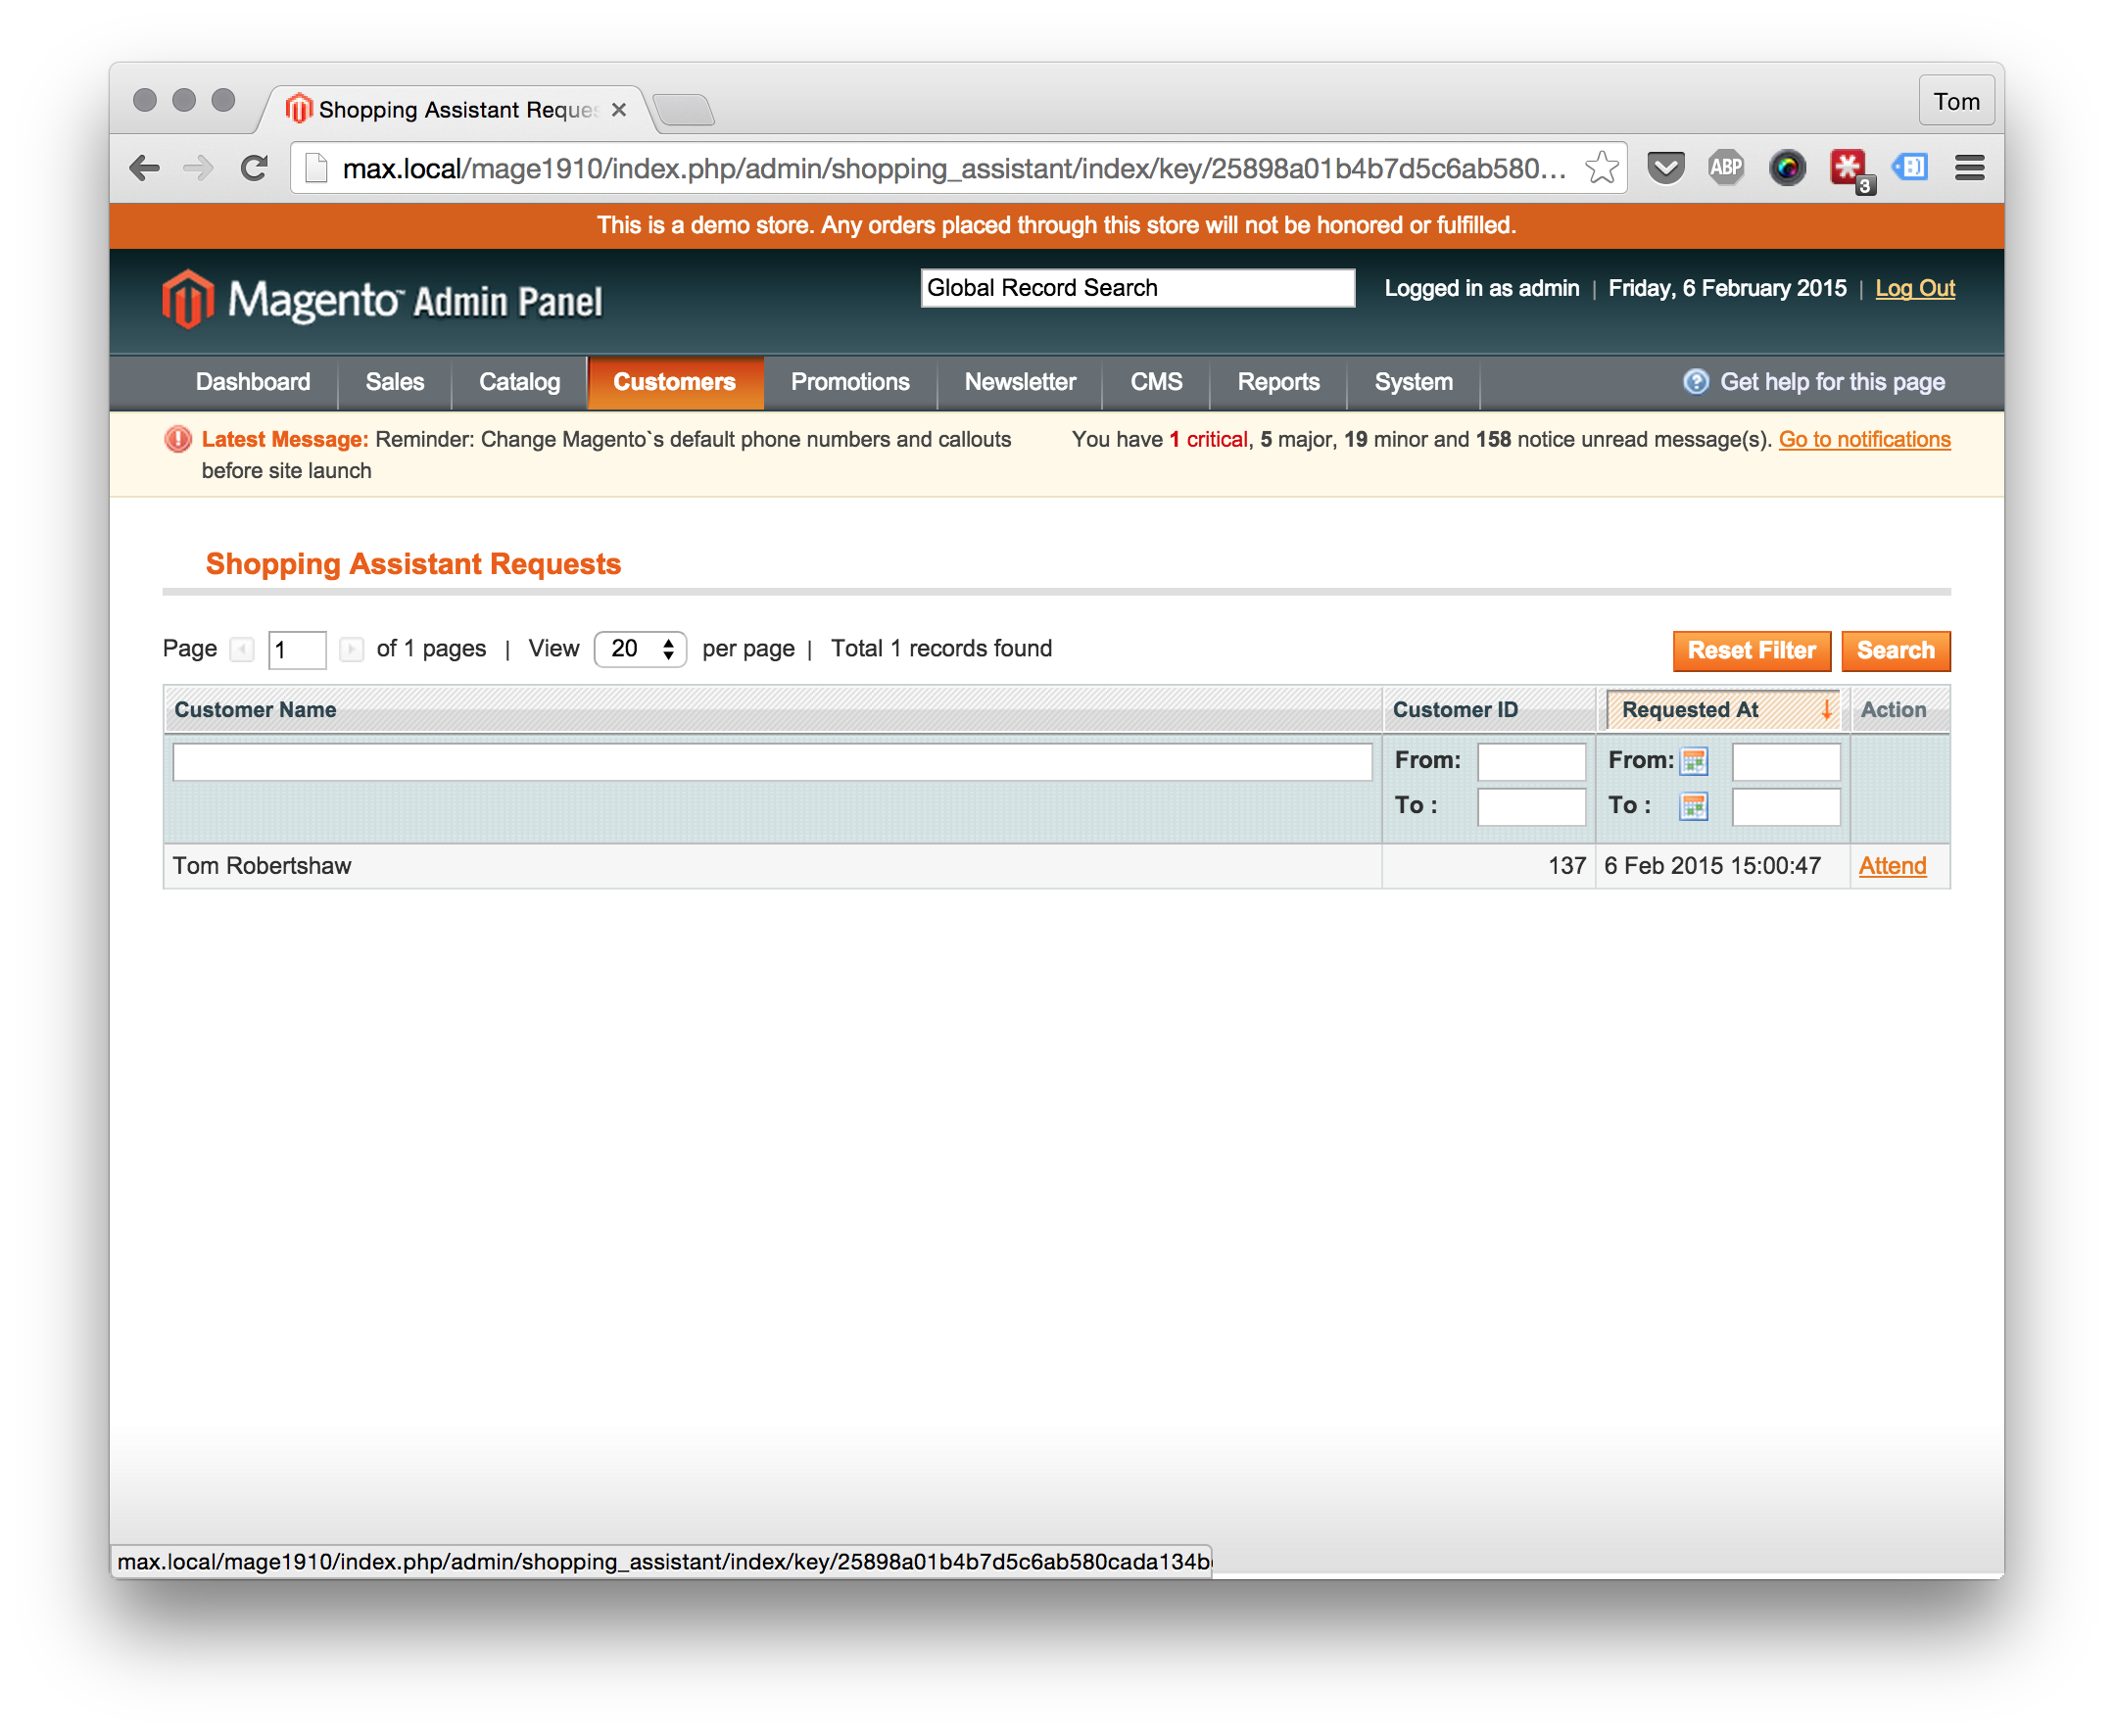Open the Customers menu

pos(674,382)
